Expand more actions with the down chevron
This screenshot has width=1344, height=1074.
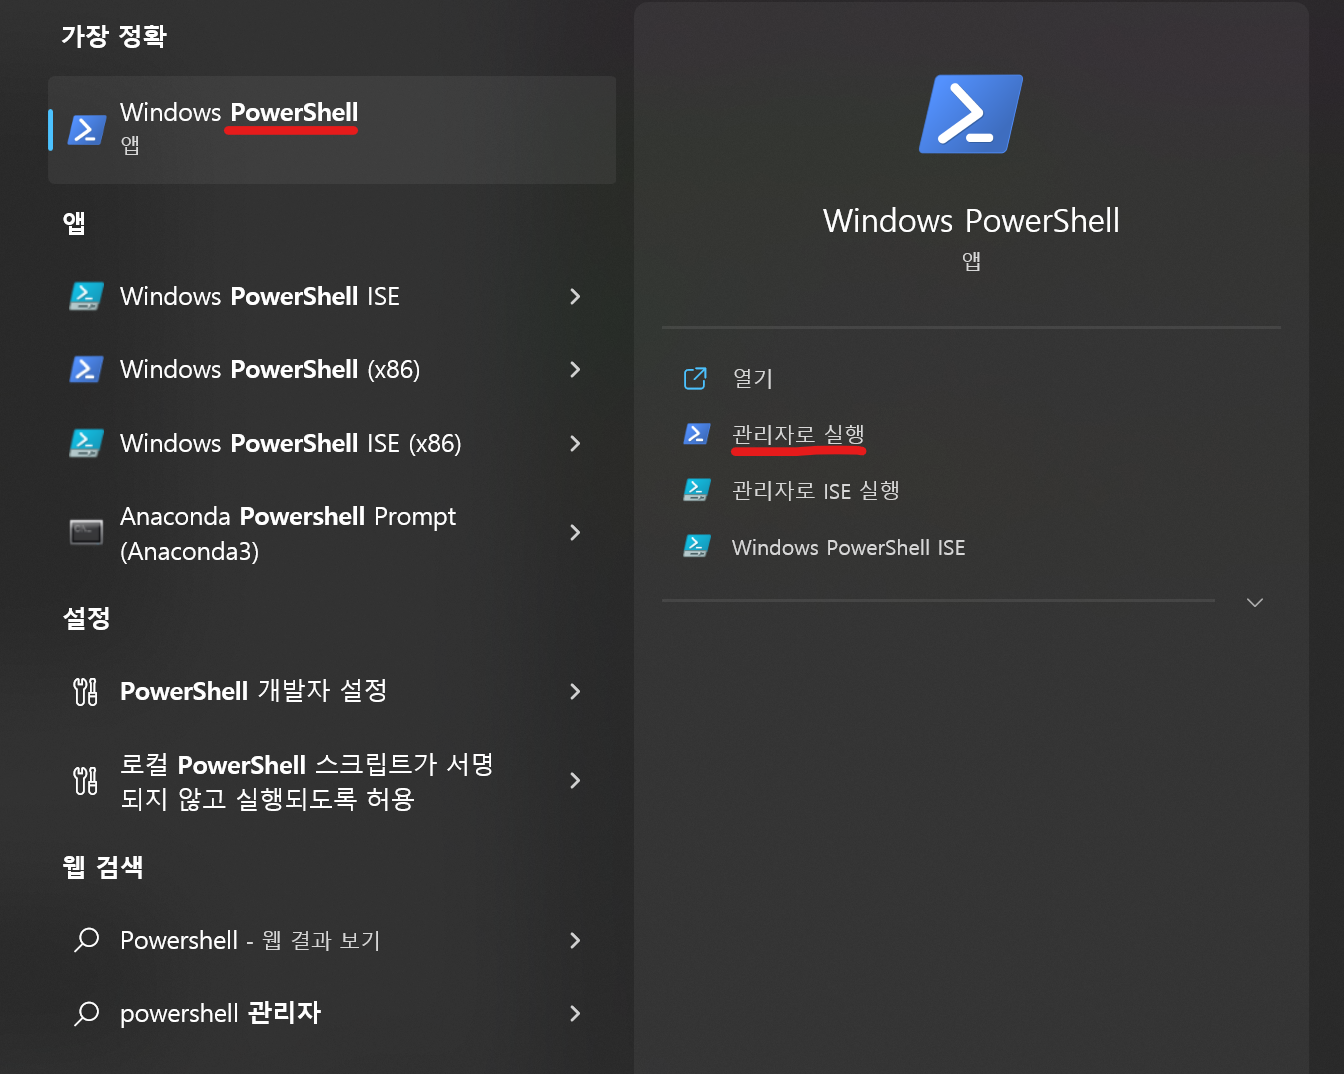click(x=1255, y=602)
